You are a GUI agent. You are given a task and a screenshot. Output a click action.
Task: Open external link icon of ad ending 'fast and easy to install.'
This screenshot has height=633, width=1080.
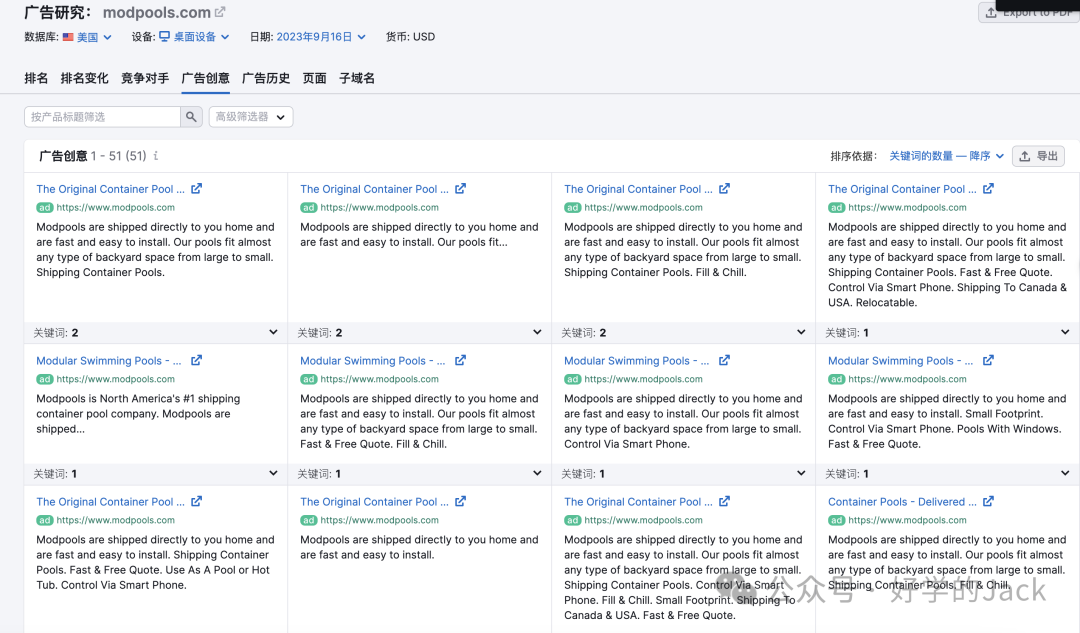[x=460, y=501]
